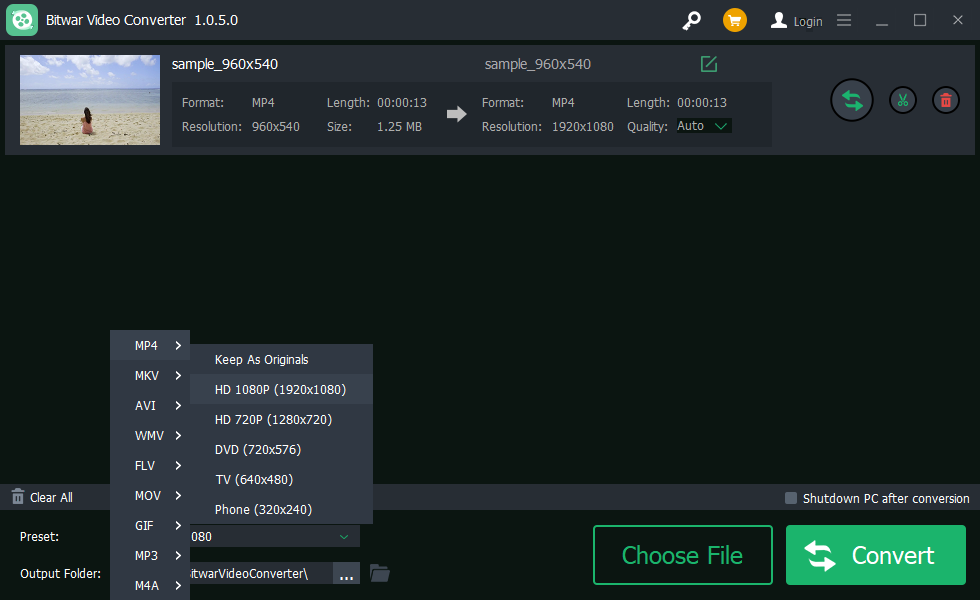Close the Bitwar Video Converter window

point(958,21)
